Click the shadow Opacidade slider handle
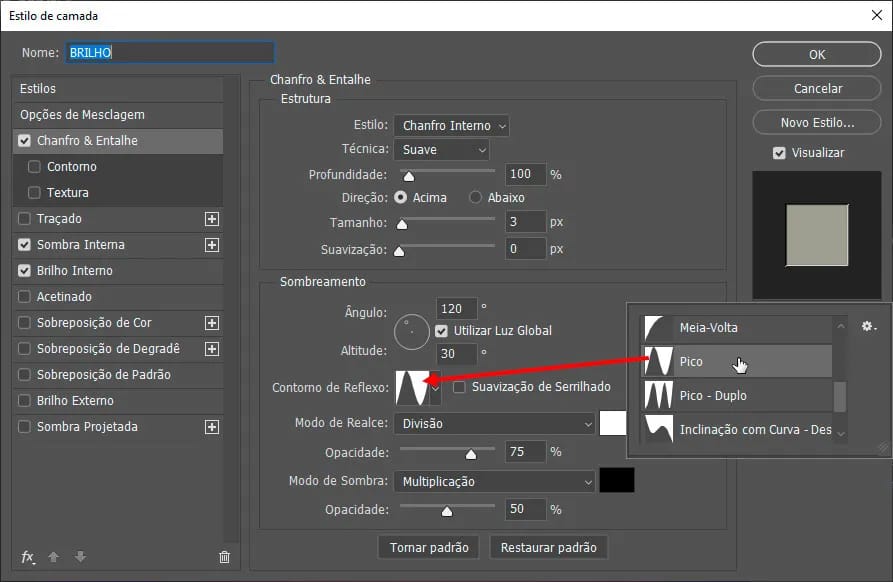The height and width of the screenshot is (582, 893). pyautogui.click(x=446, y=511)
